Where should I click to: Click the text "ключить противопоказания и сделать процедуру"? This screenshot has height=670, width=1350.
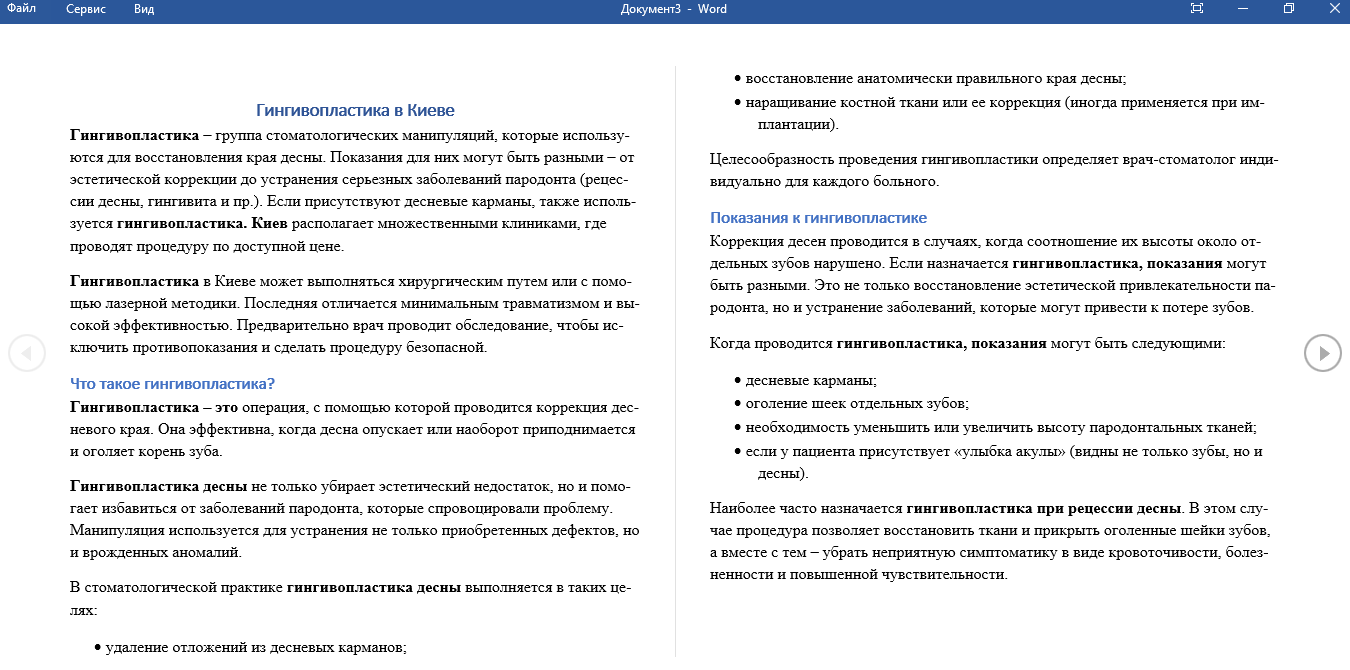click(x=242, y=348)
